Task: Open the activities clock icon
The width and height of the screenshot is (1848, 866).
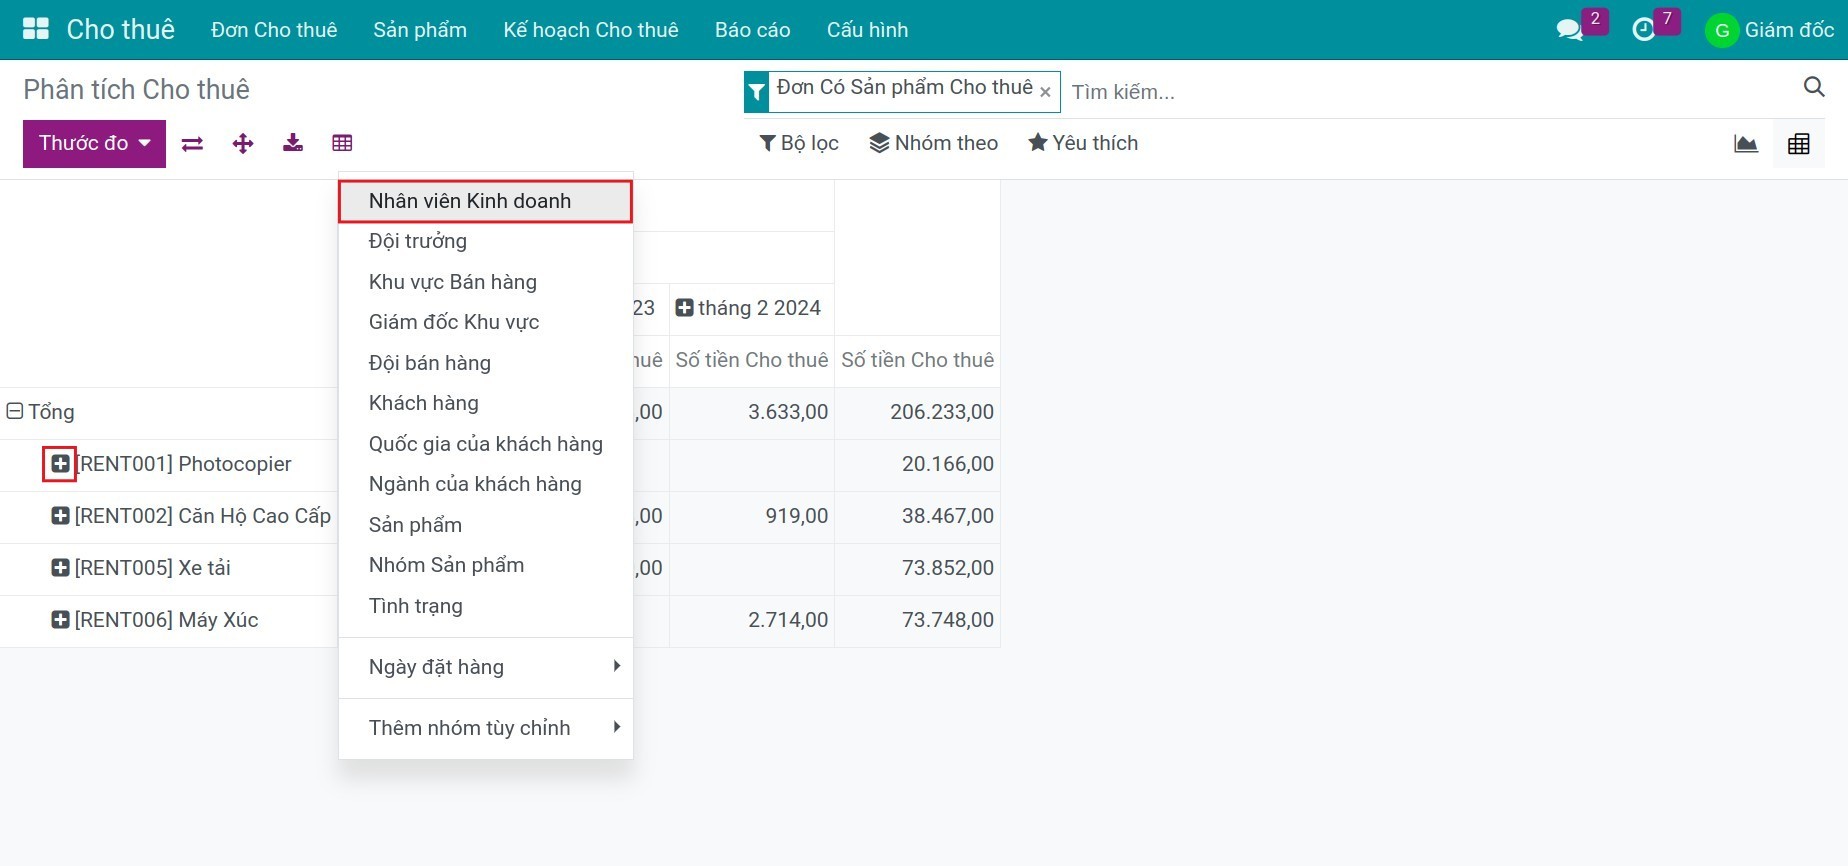Action: click(x=1643, y=30)
